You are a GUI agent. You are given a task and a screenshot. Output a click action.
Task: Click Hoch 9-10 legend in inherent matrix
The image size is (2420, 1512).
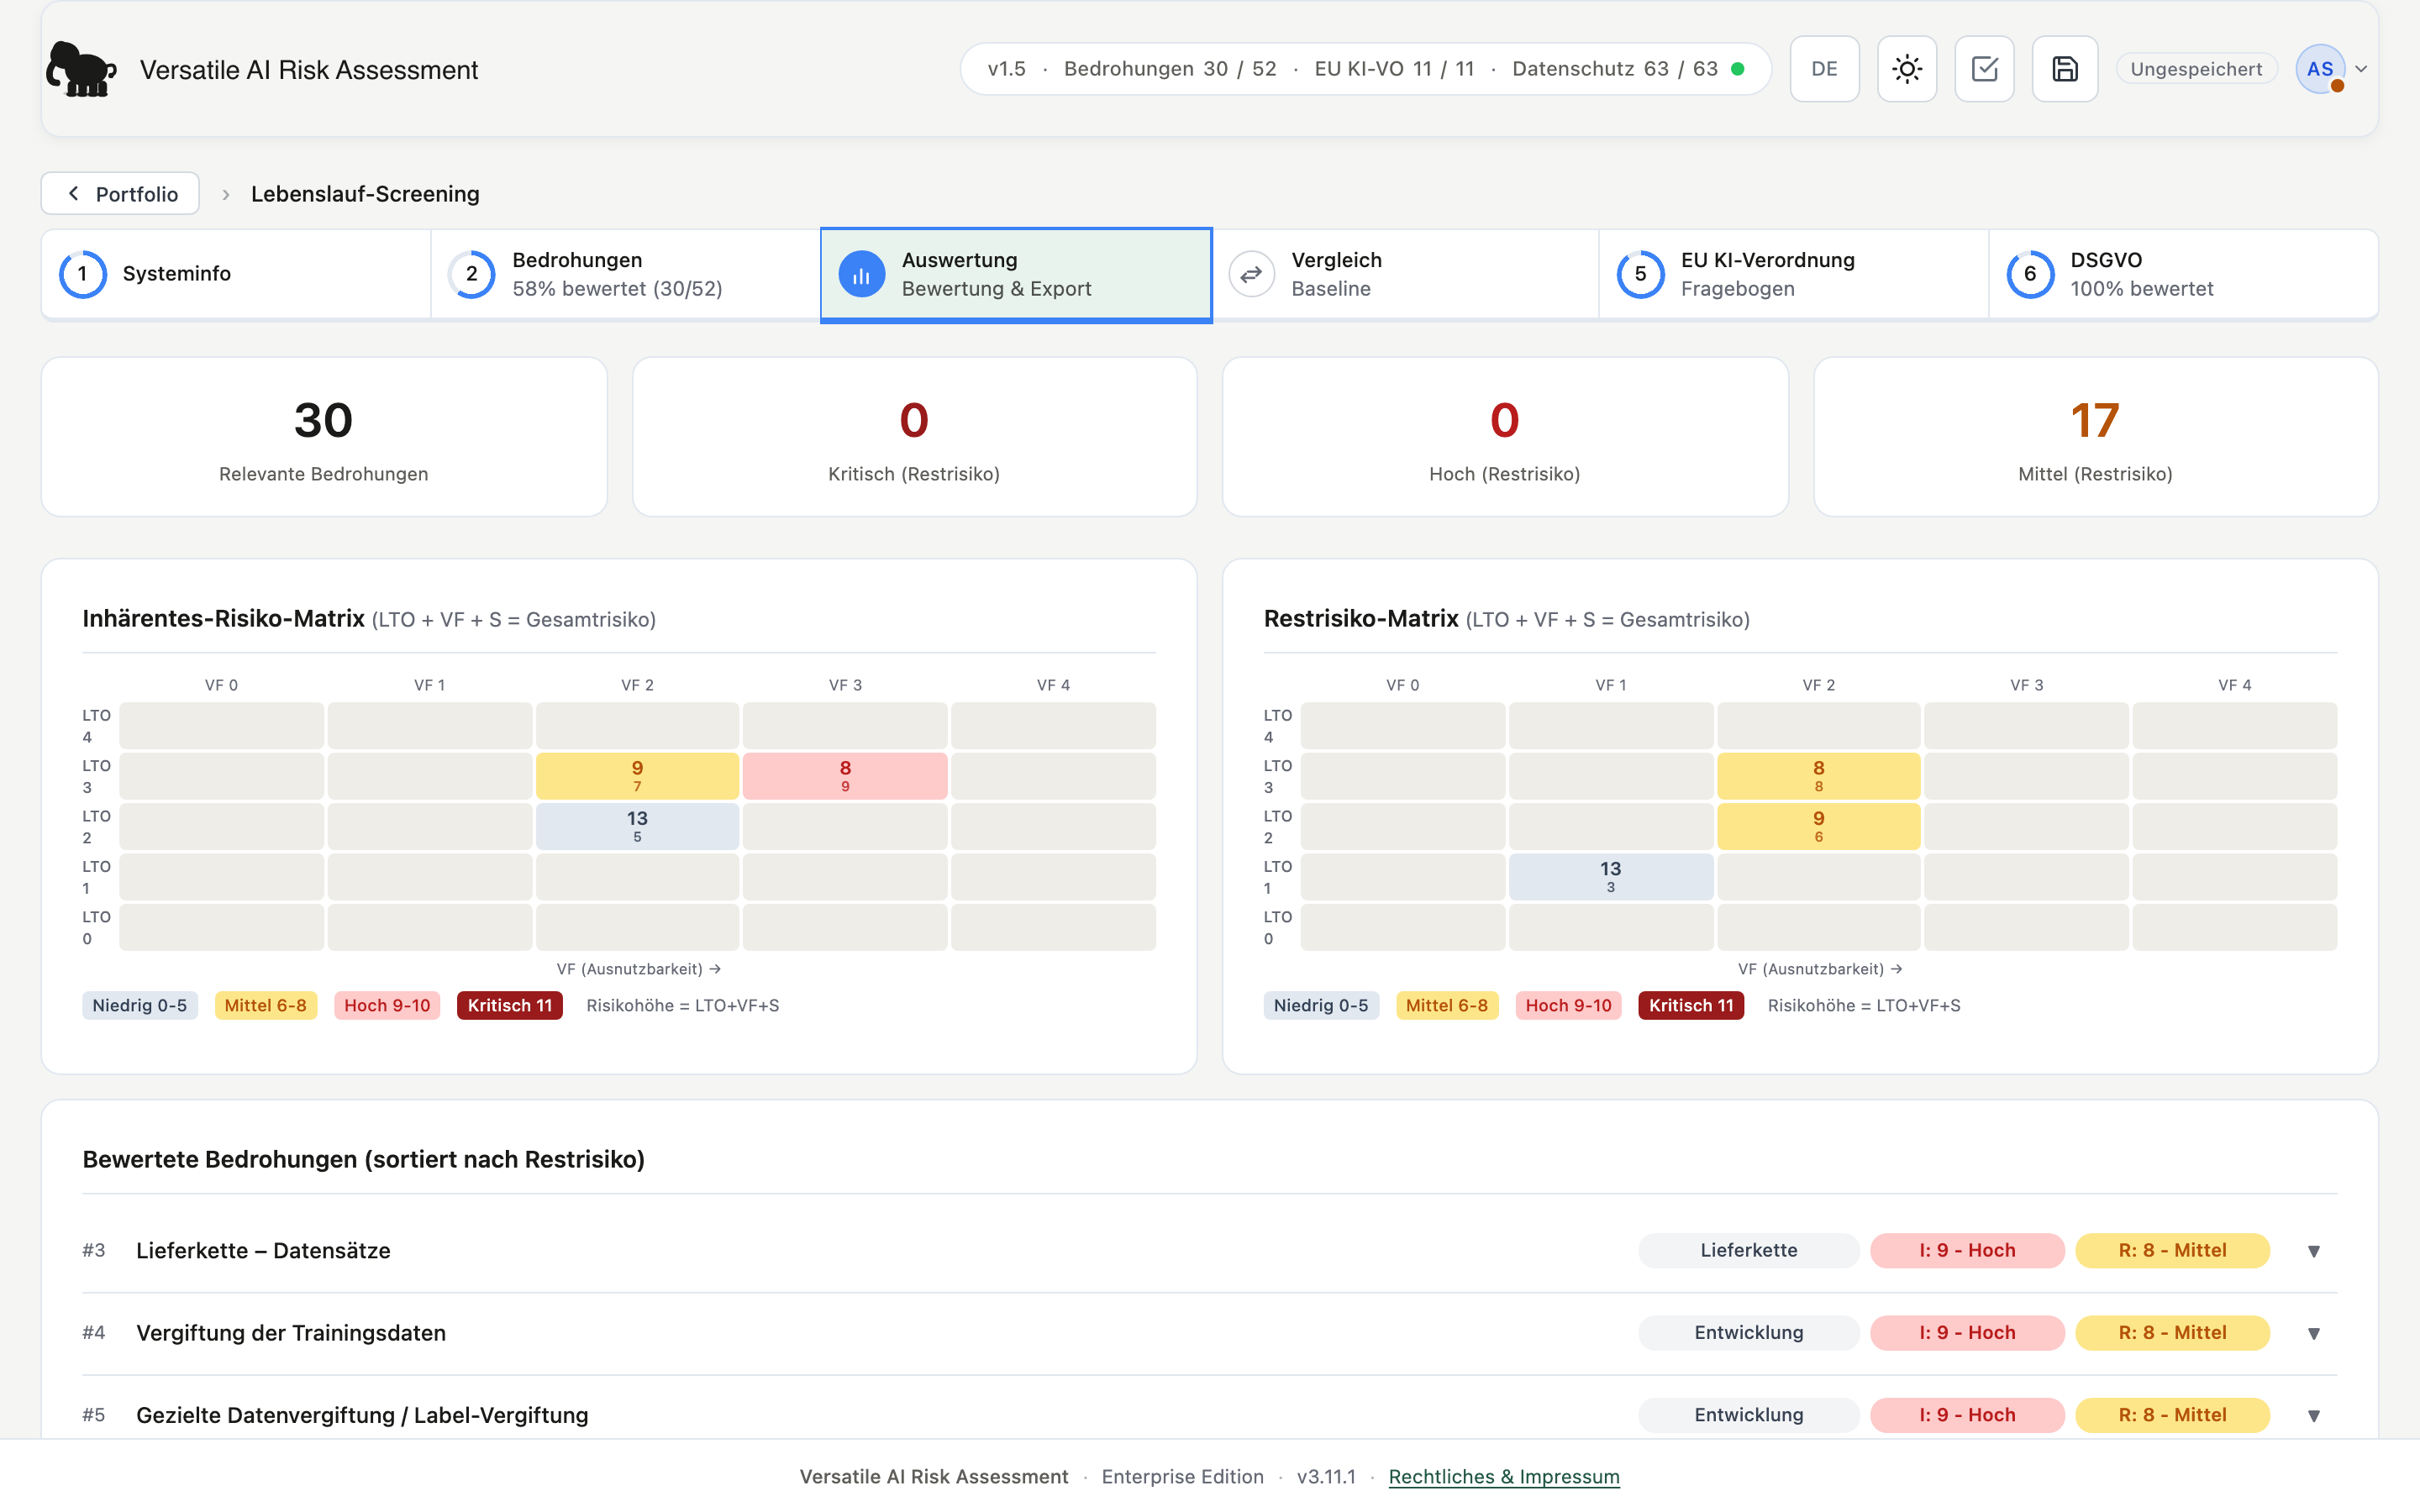coord(387,1005)
